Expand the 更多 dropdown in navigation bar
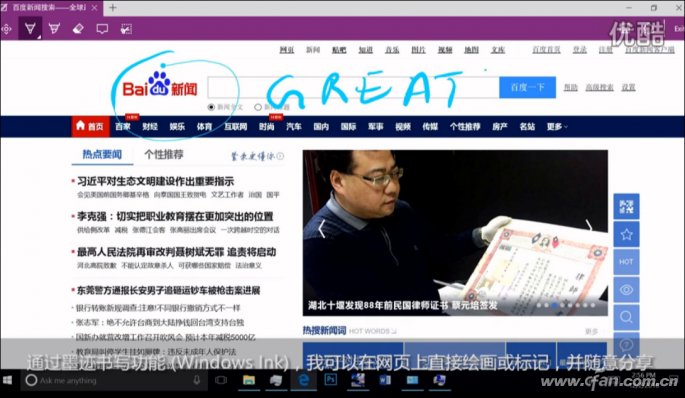685x398 pixels. [557, 127]
